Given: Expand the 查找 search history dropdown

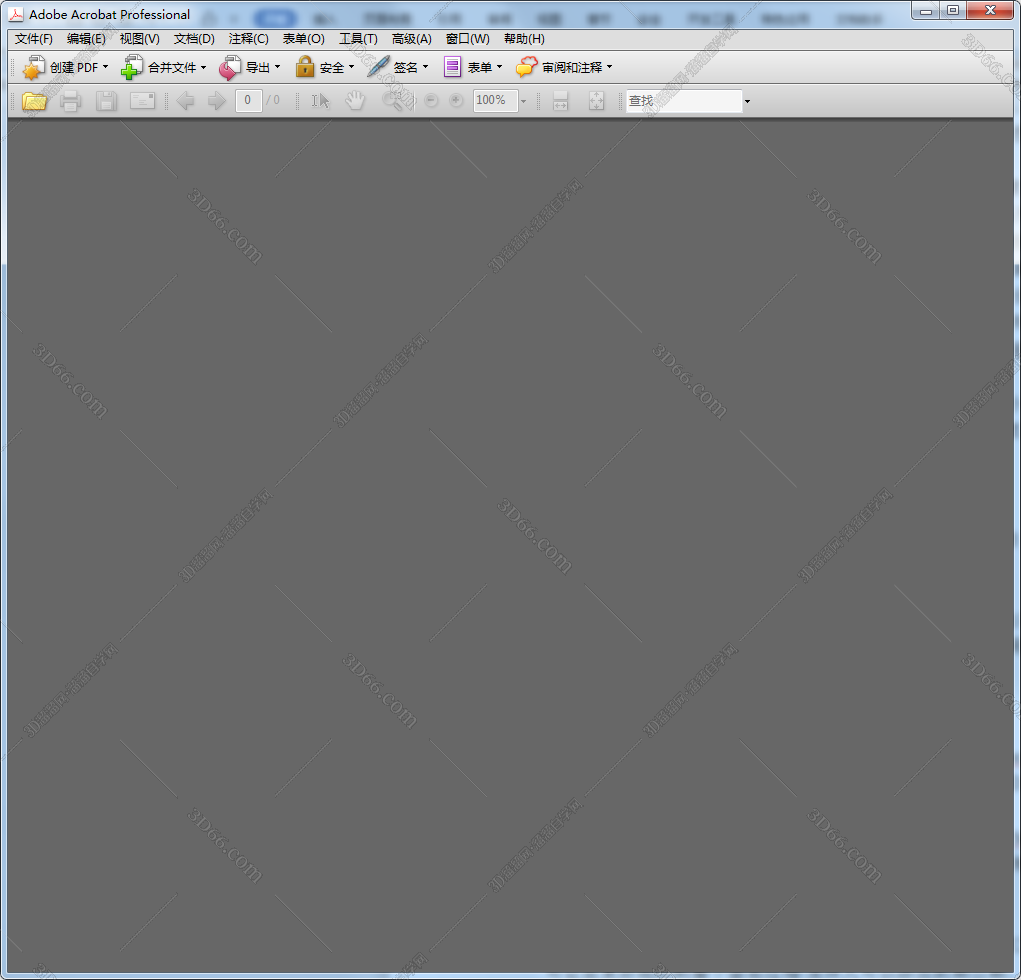Looking at the screenshot, I should coord(746,101).
